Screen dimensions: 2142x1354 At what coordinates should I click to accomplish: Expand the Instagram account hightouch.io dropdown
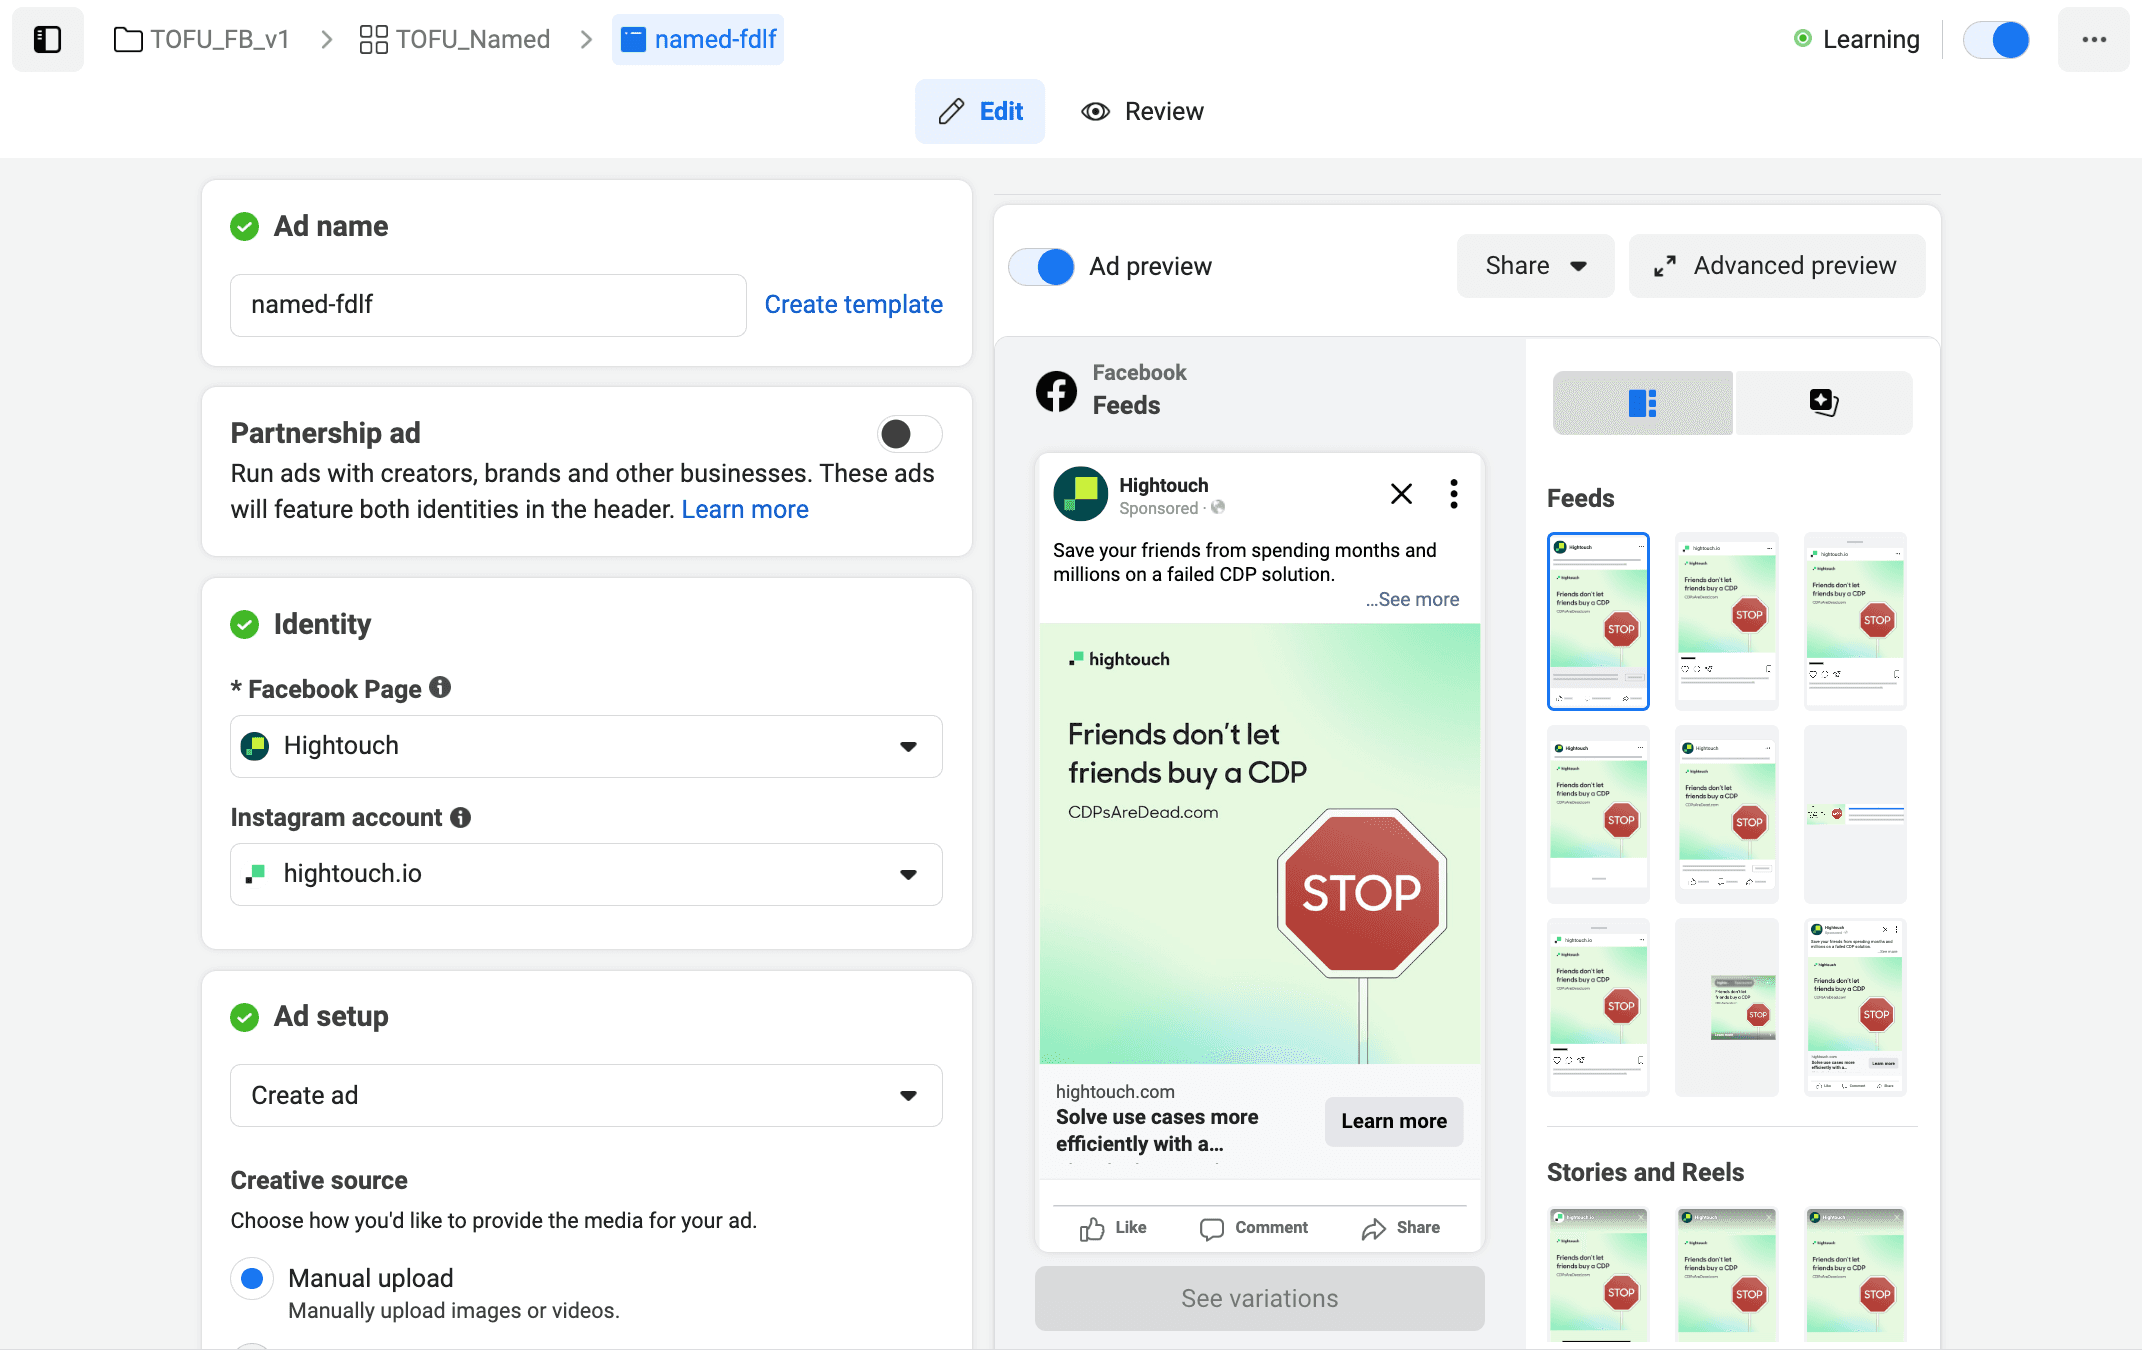586,874
